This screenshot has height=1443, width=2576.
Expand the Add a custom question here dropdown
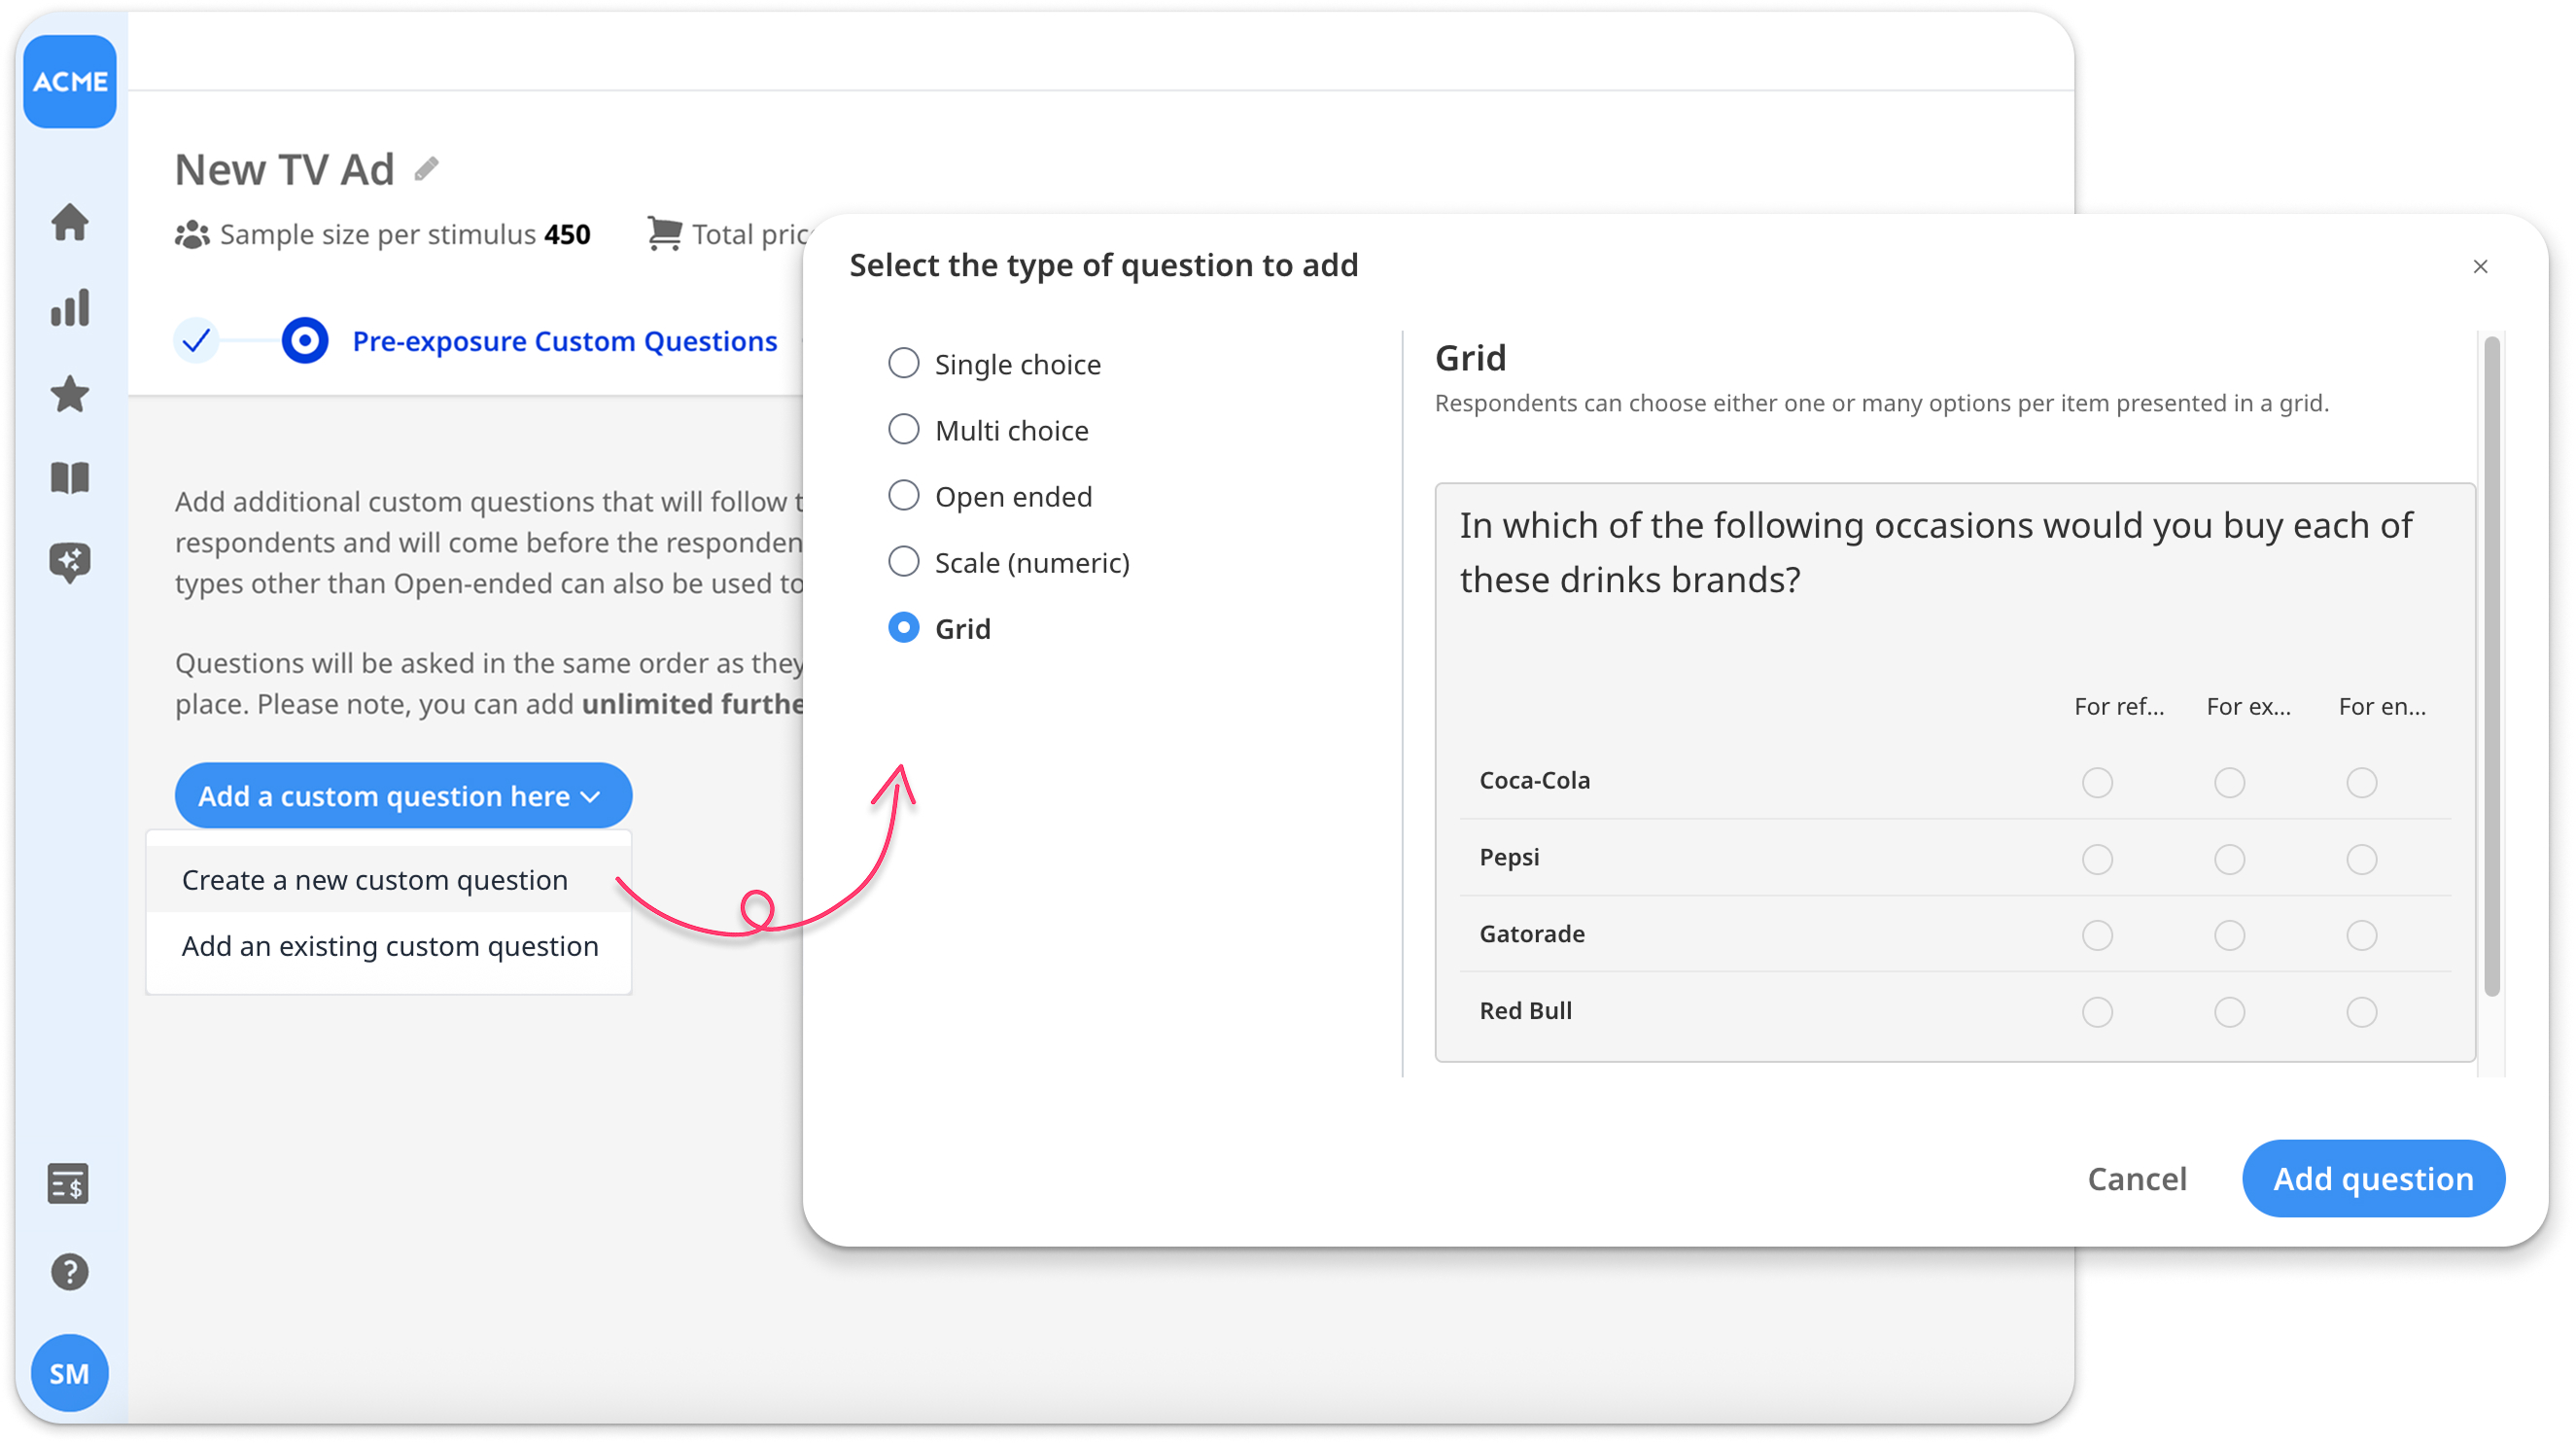tap(403, 796)
